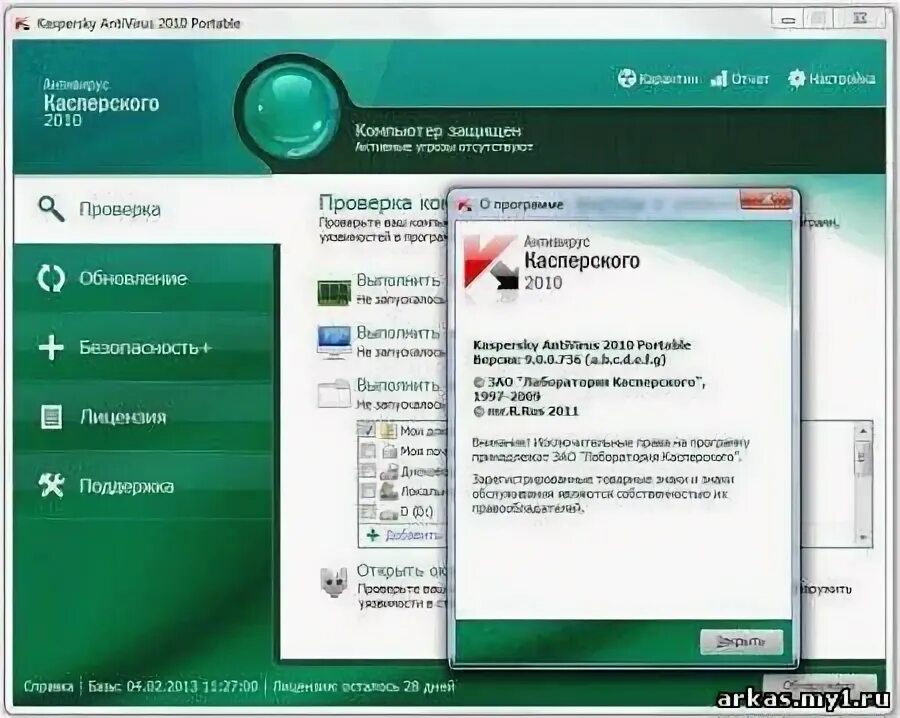The height and width of the screenshot is (718, 900).
Task: Click the scan objects list scrollbar up arrow
Action: 862,430
